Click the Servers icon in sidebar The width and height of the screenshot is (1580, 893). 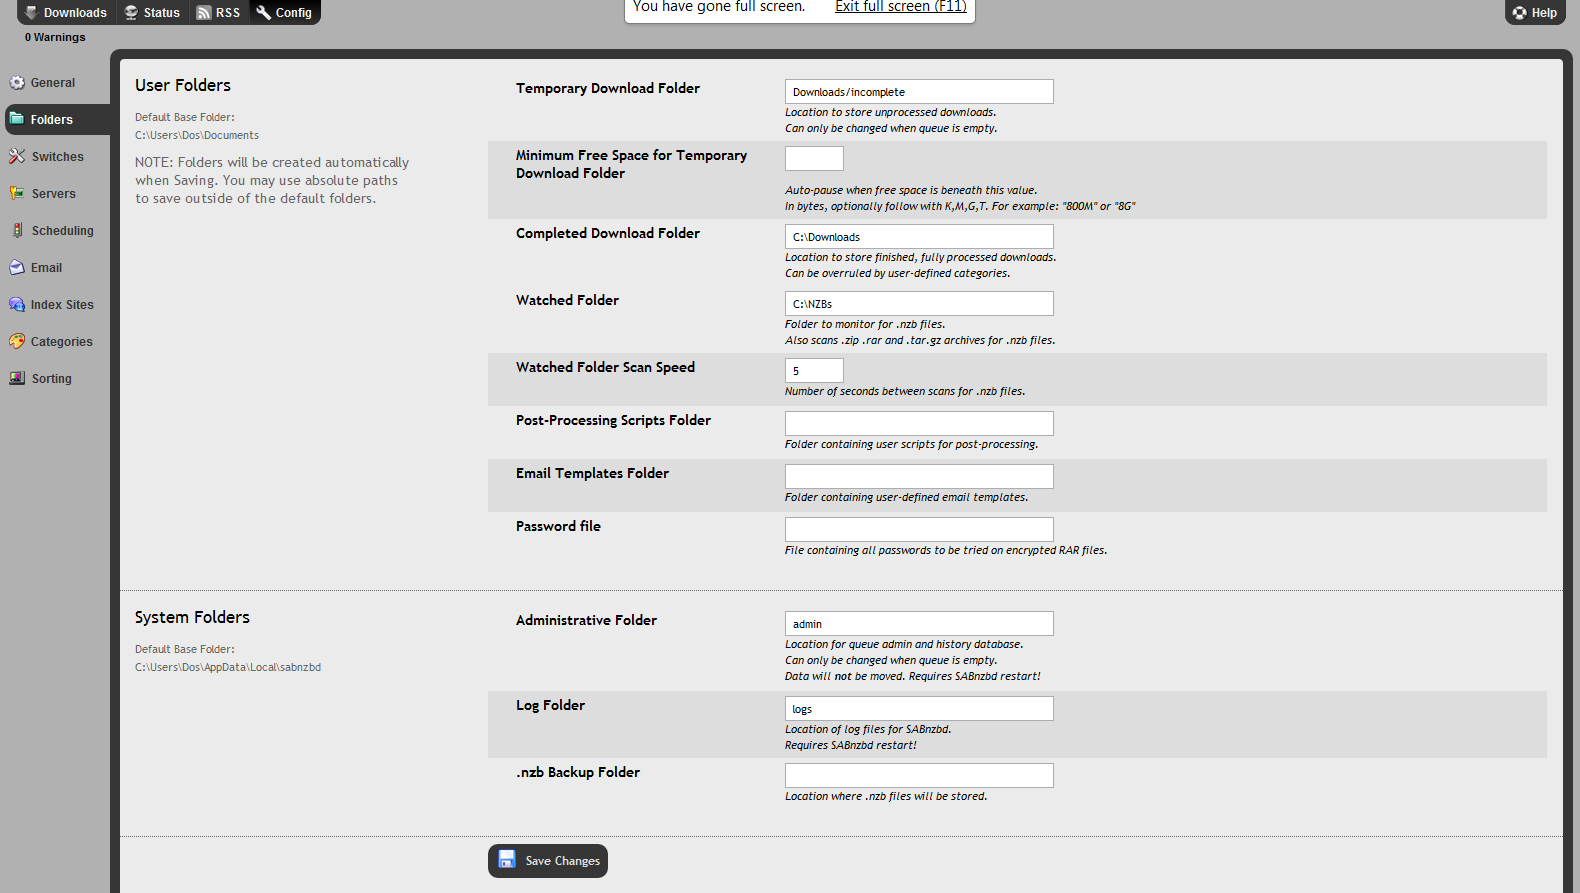point(17,194)
